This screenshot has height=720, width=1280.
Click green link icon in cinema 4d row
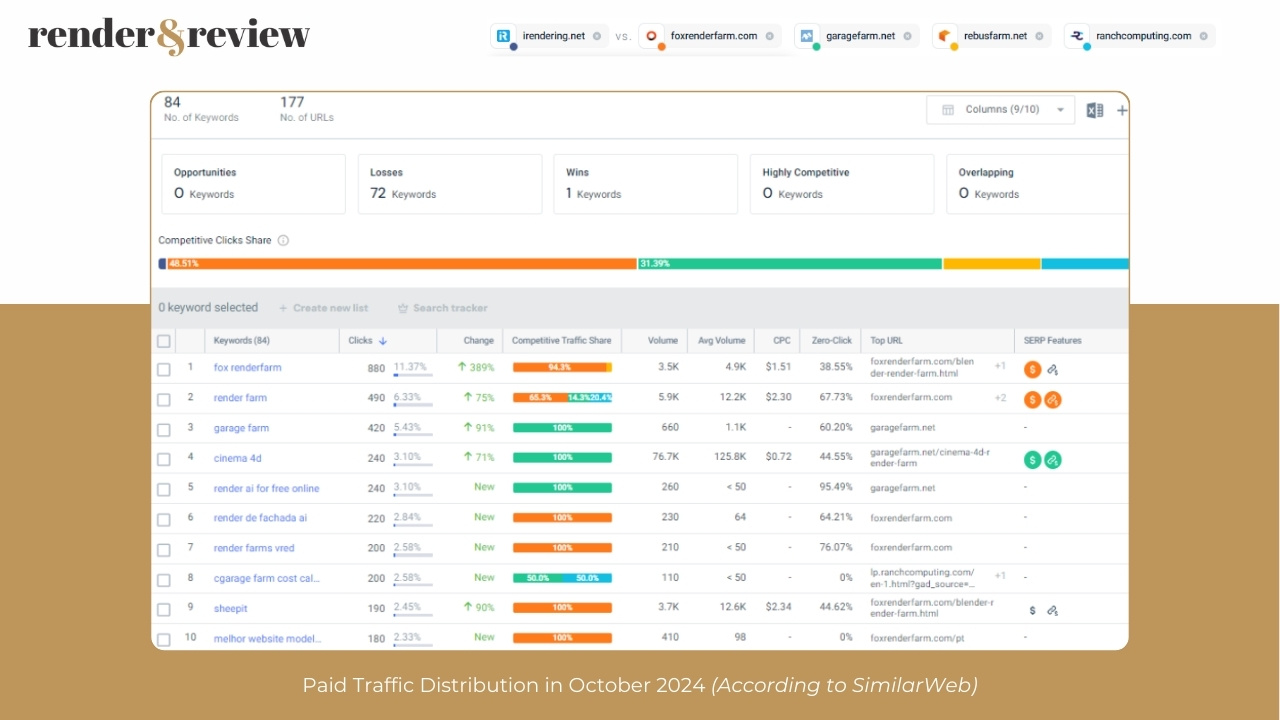pyautogui.click(x=1053, y=460)
